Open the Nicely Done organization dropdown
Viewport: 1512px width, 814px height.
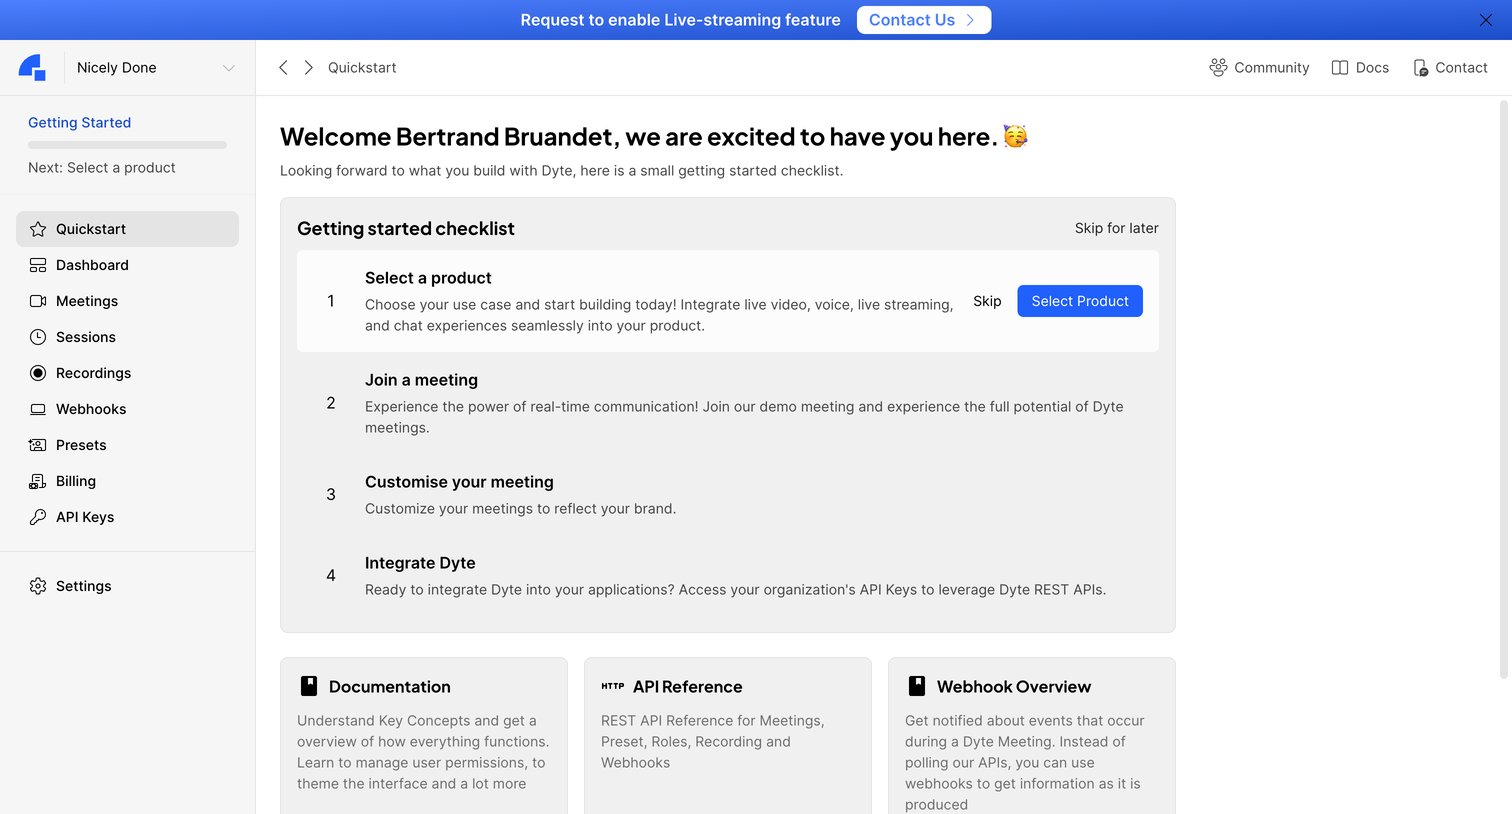coord(157,68)
